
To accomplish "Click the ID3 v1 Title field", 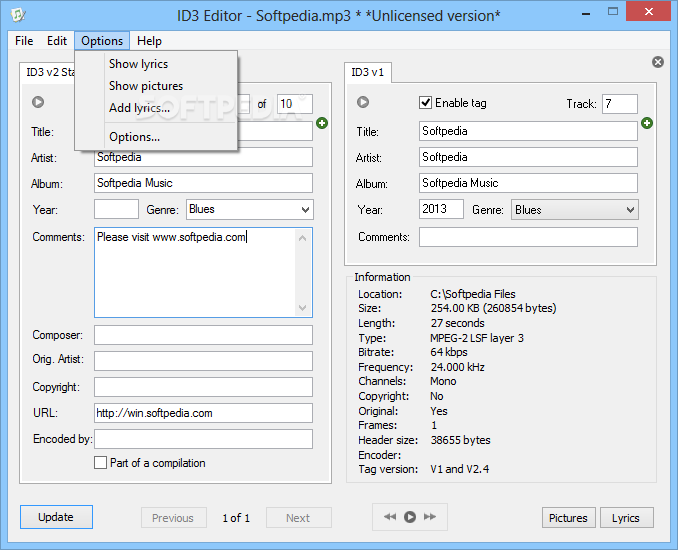I will tap(528, 131).
